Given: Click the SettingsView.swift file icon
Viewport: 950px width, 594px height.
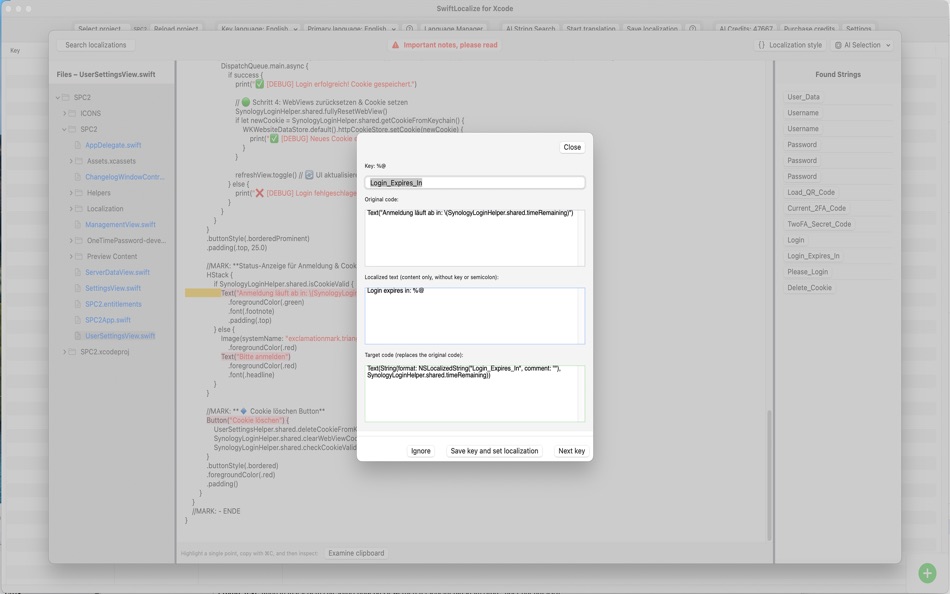Looking at the screenshot, I should point(78,289).
